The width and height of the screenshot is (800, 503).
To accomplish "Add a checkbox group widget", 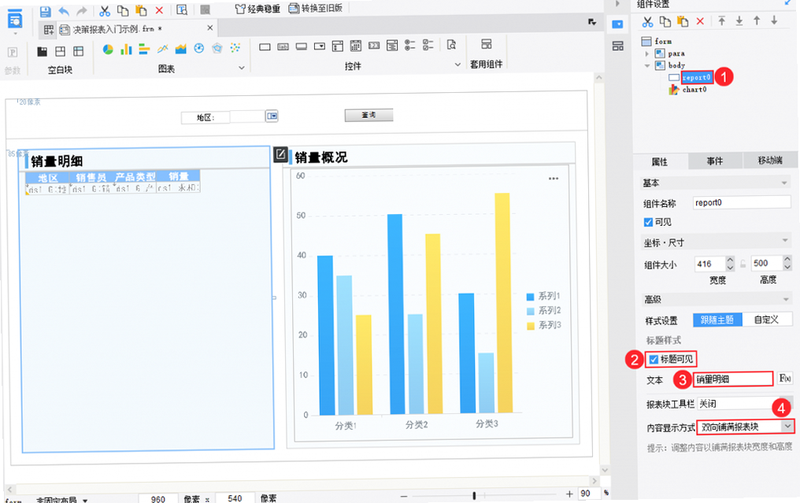I will point(428,45).
